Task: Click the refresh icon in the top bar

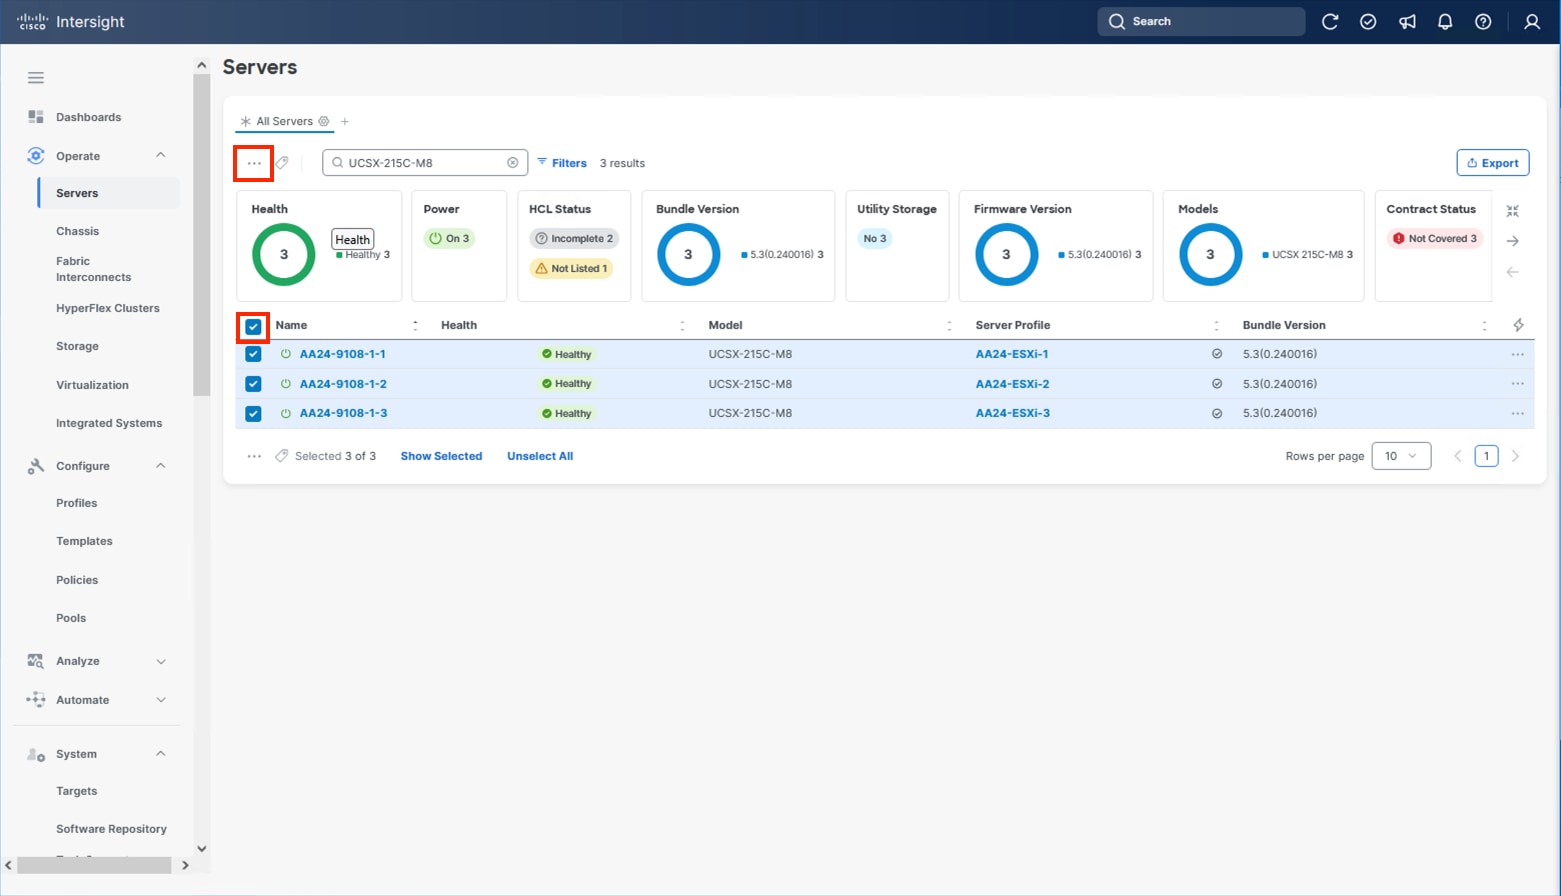Action: tap(1329, 22)
